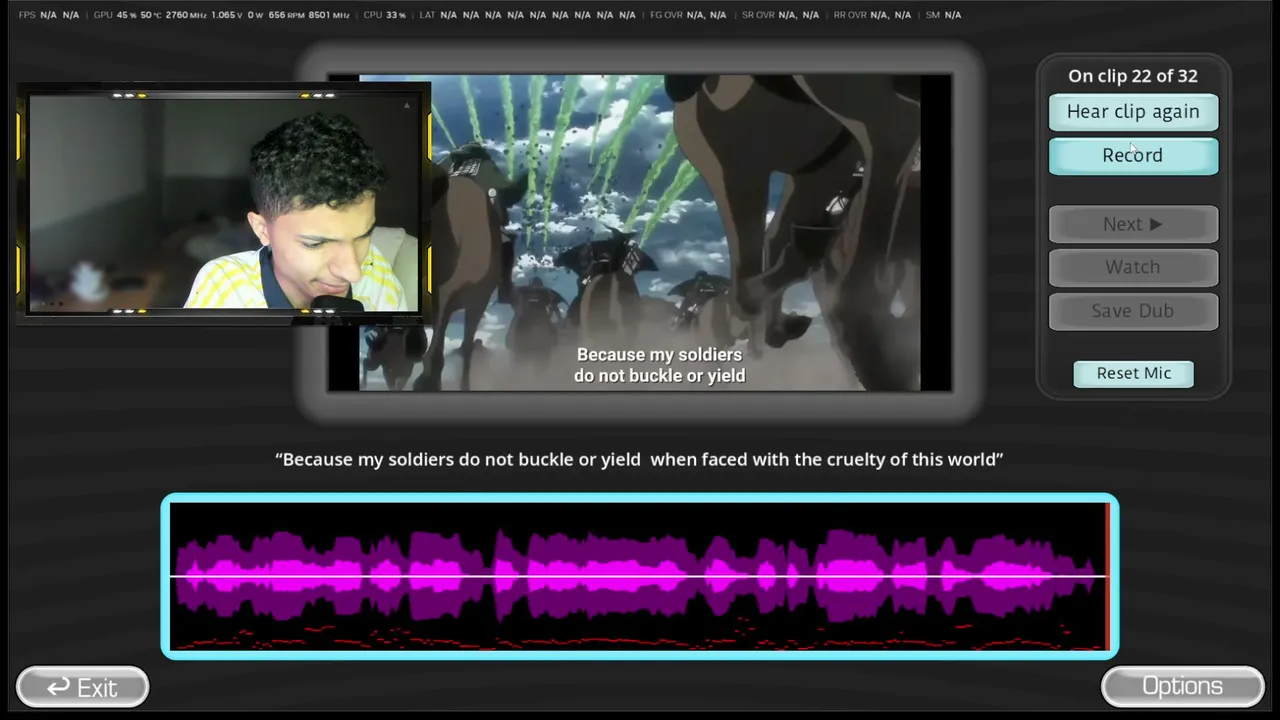Click the "On clip 22 of 32" label
Viewport: 1280px width, 720px height.
pyautogui.click(x=1133, y=76)
